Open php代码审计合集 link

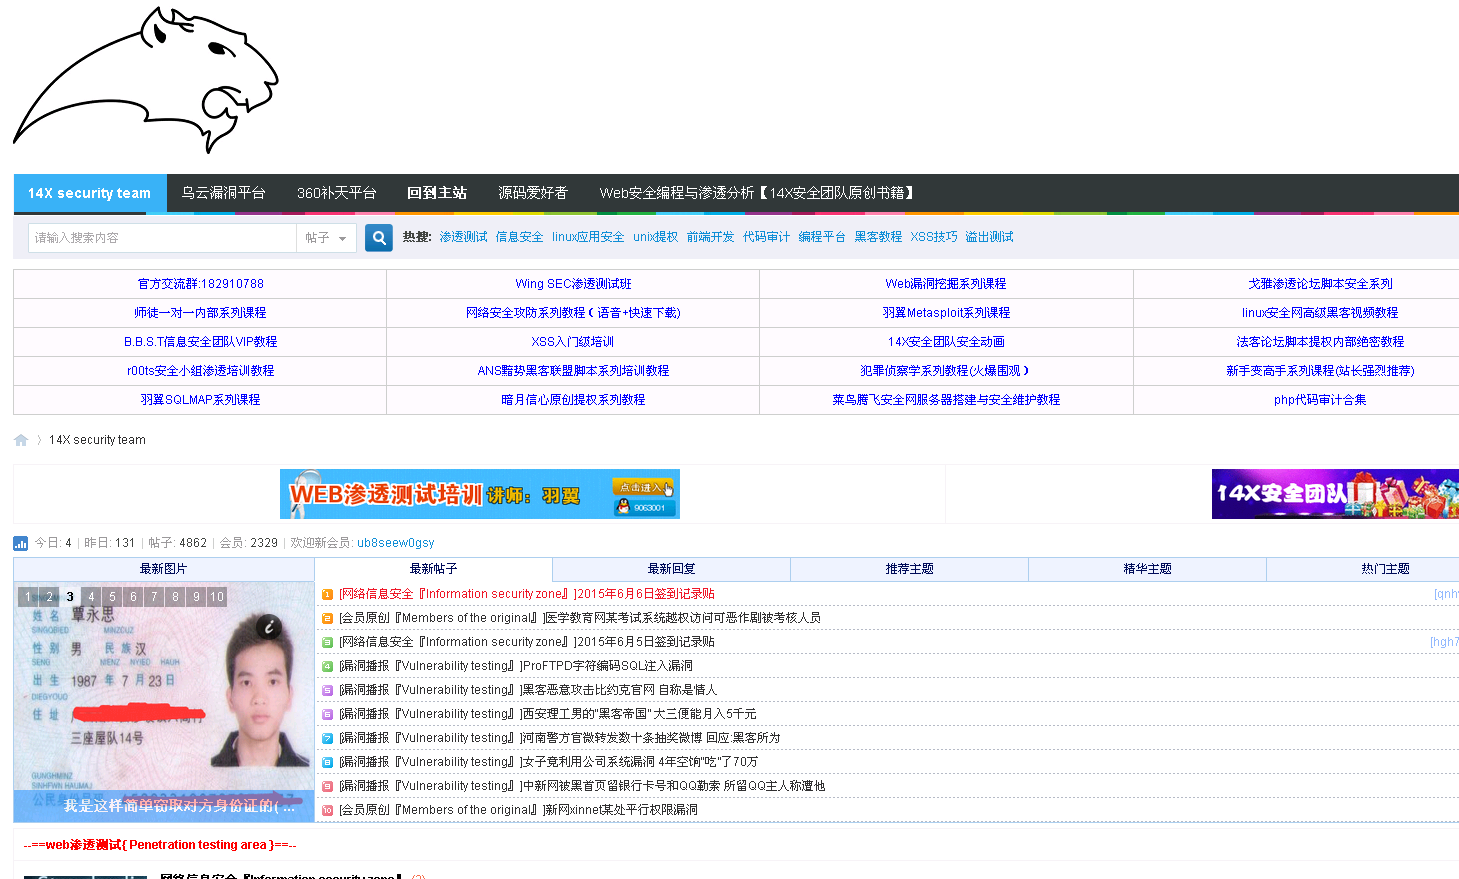[x=1320, y=400]
